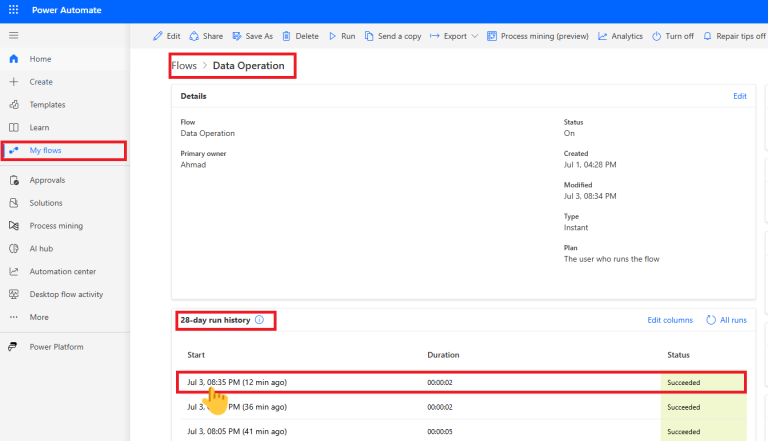The height and width of the screenshot is (441, 768).
Task: Click the Delete trash icon
Action: [287, 36]
